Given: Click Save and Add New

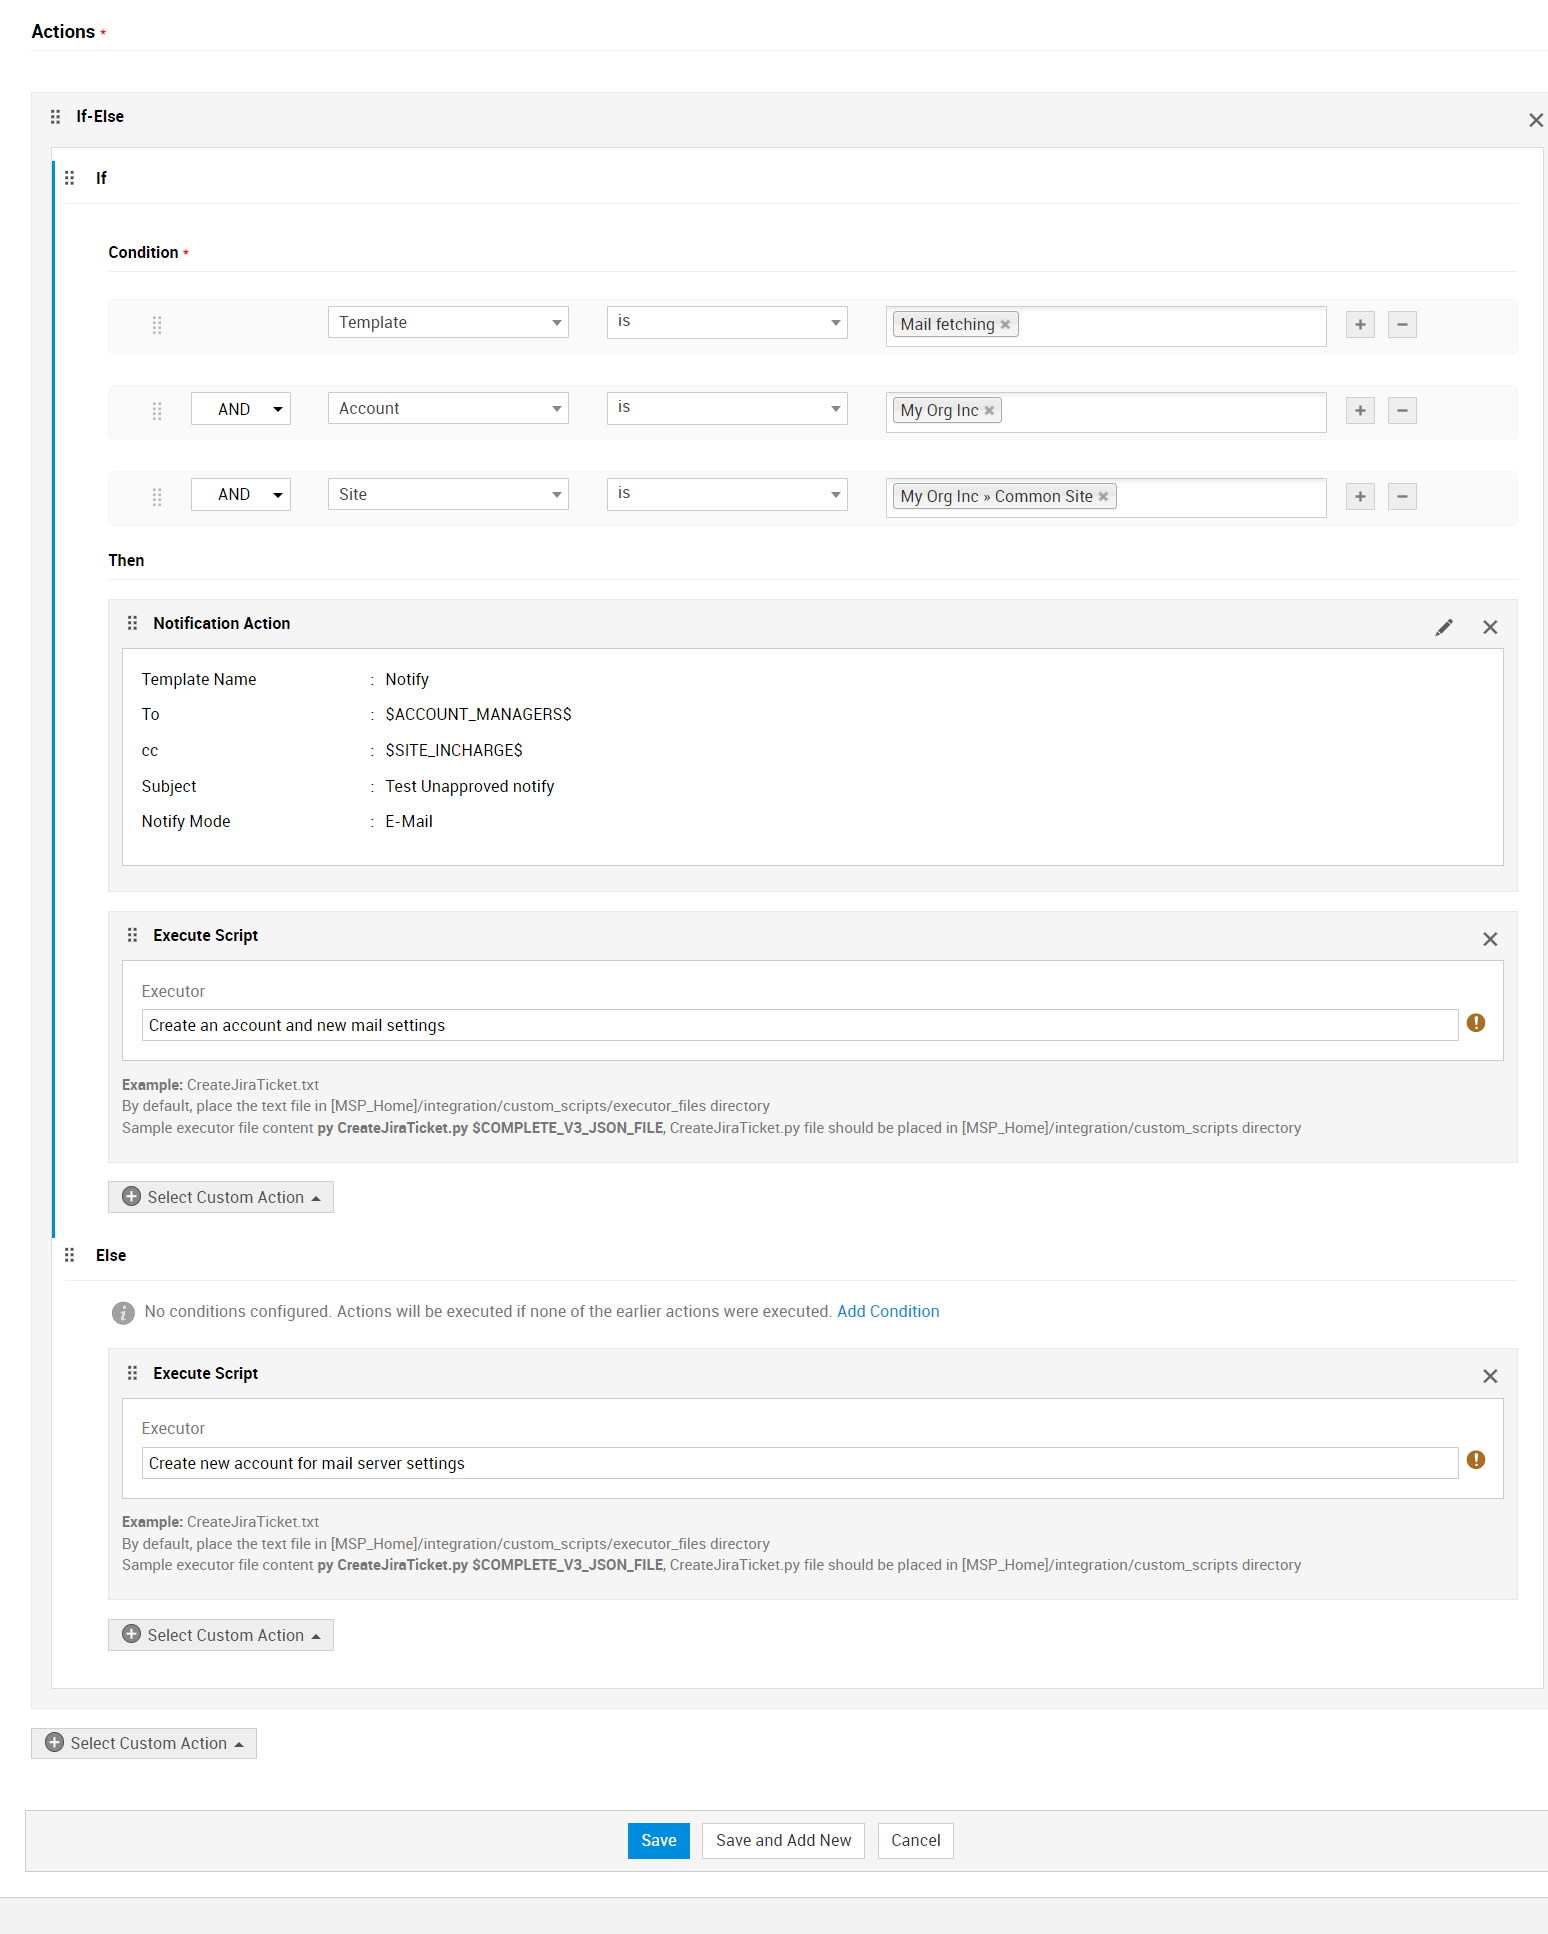Looking at the screenshot, I should pos(783,1840).
